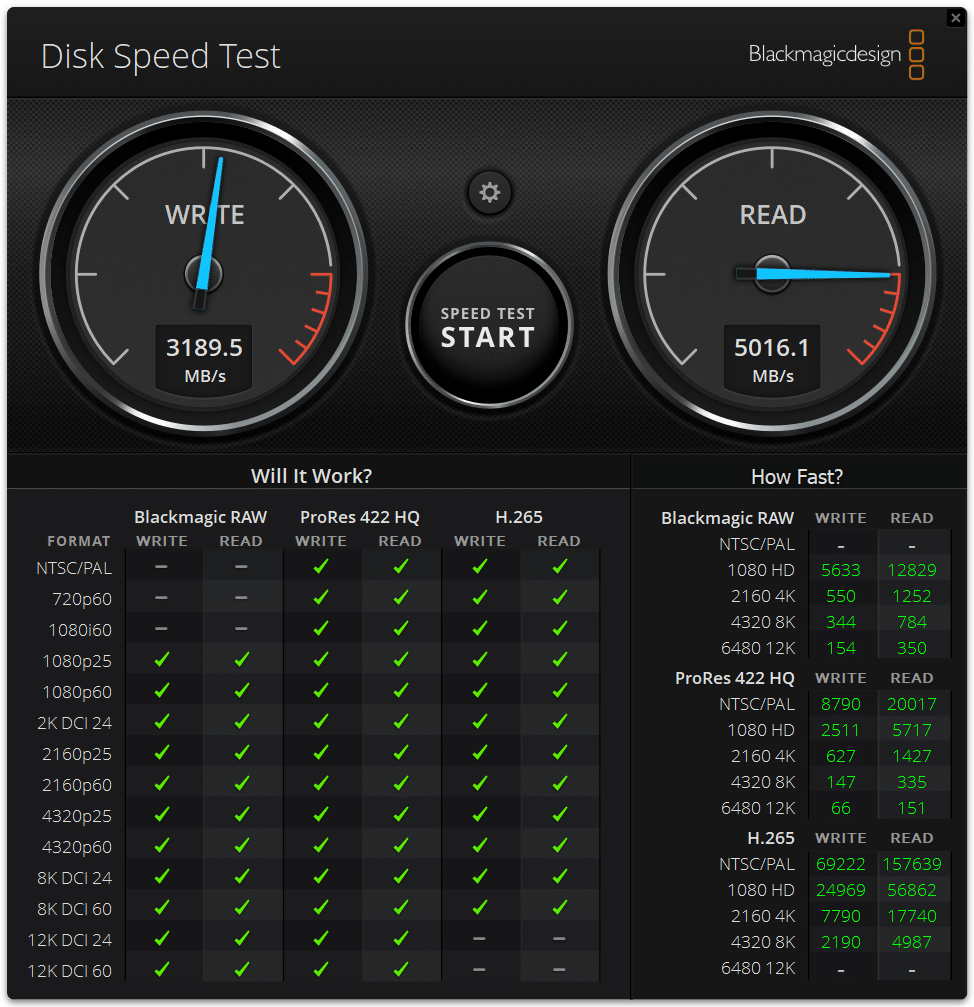
Task: Start the speed test
Action: click(x=489, y=326)
